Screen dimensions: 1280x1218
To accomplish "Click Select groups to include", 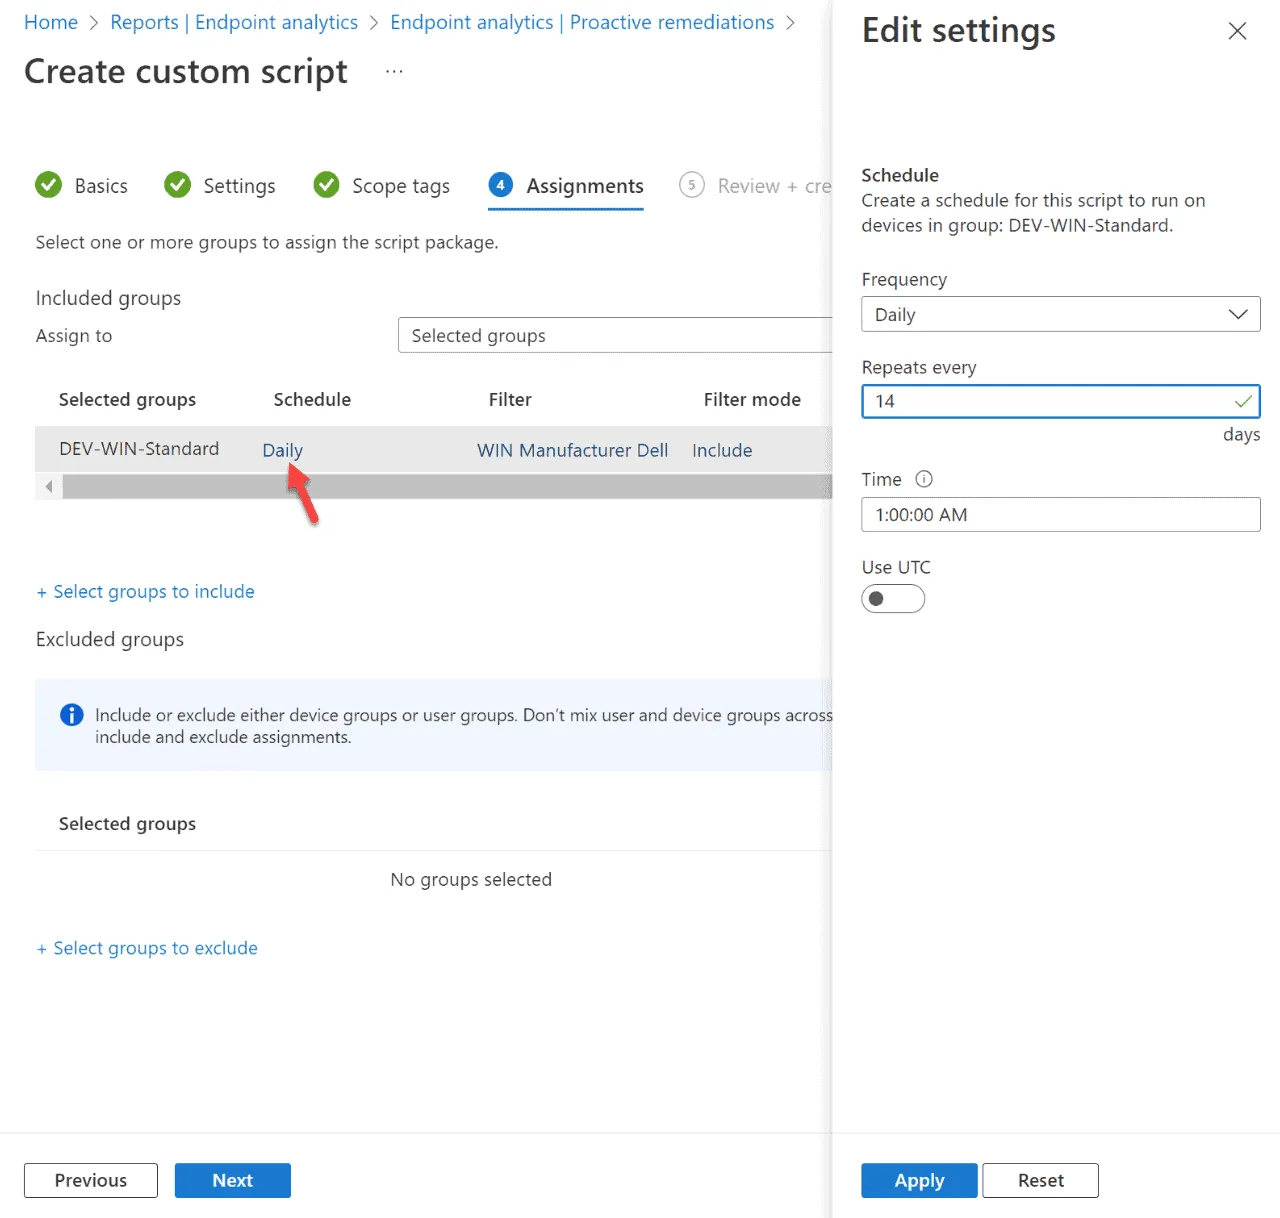I will pos(146,591).
